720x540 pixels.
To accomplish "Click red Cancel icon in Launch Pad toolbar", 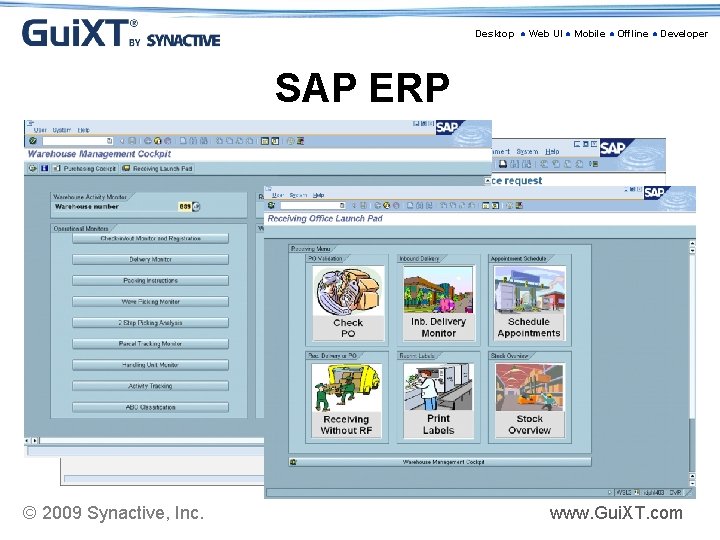I will 396,205.
